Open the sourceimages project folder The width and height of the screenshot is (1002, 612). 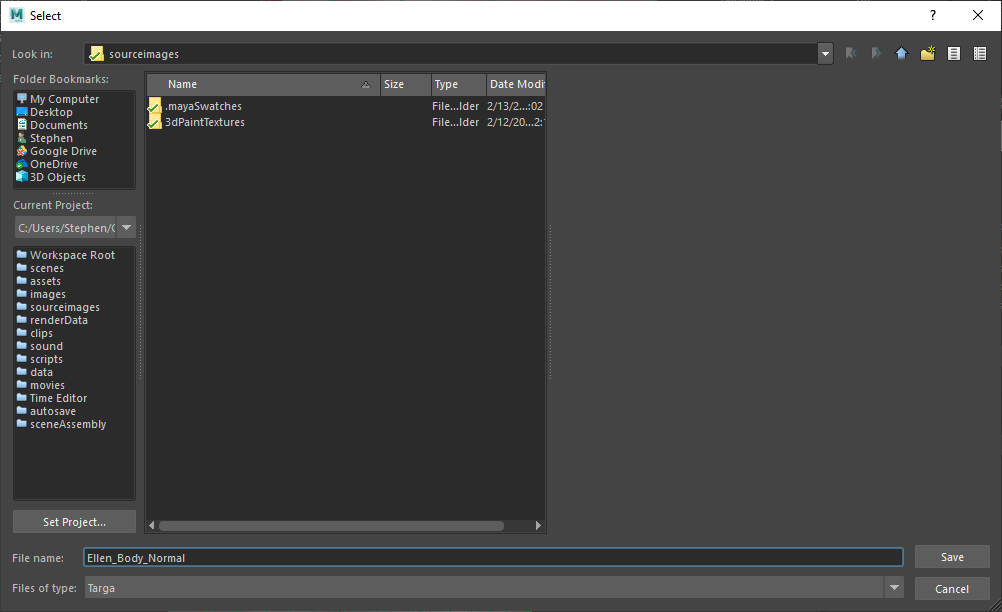click(x=64, y=307)
